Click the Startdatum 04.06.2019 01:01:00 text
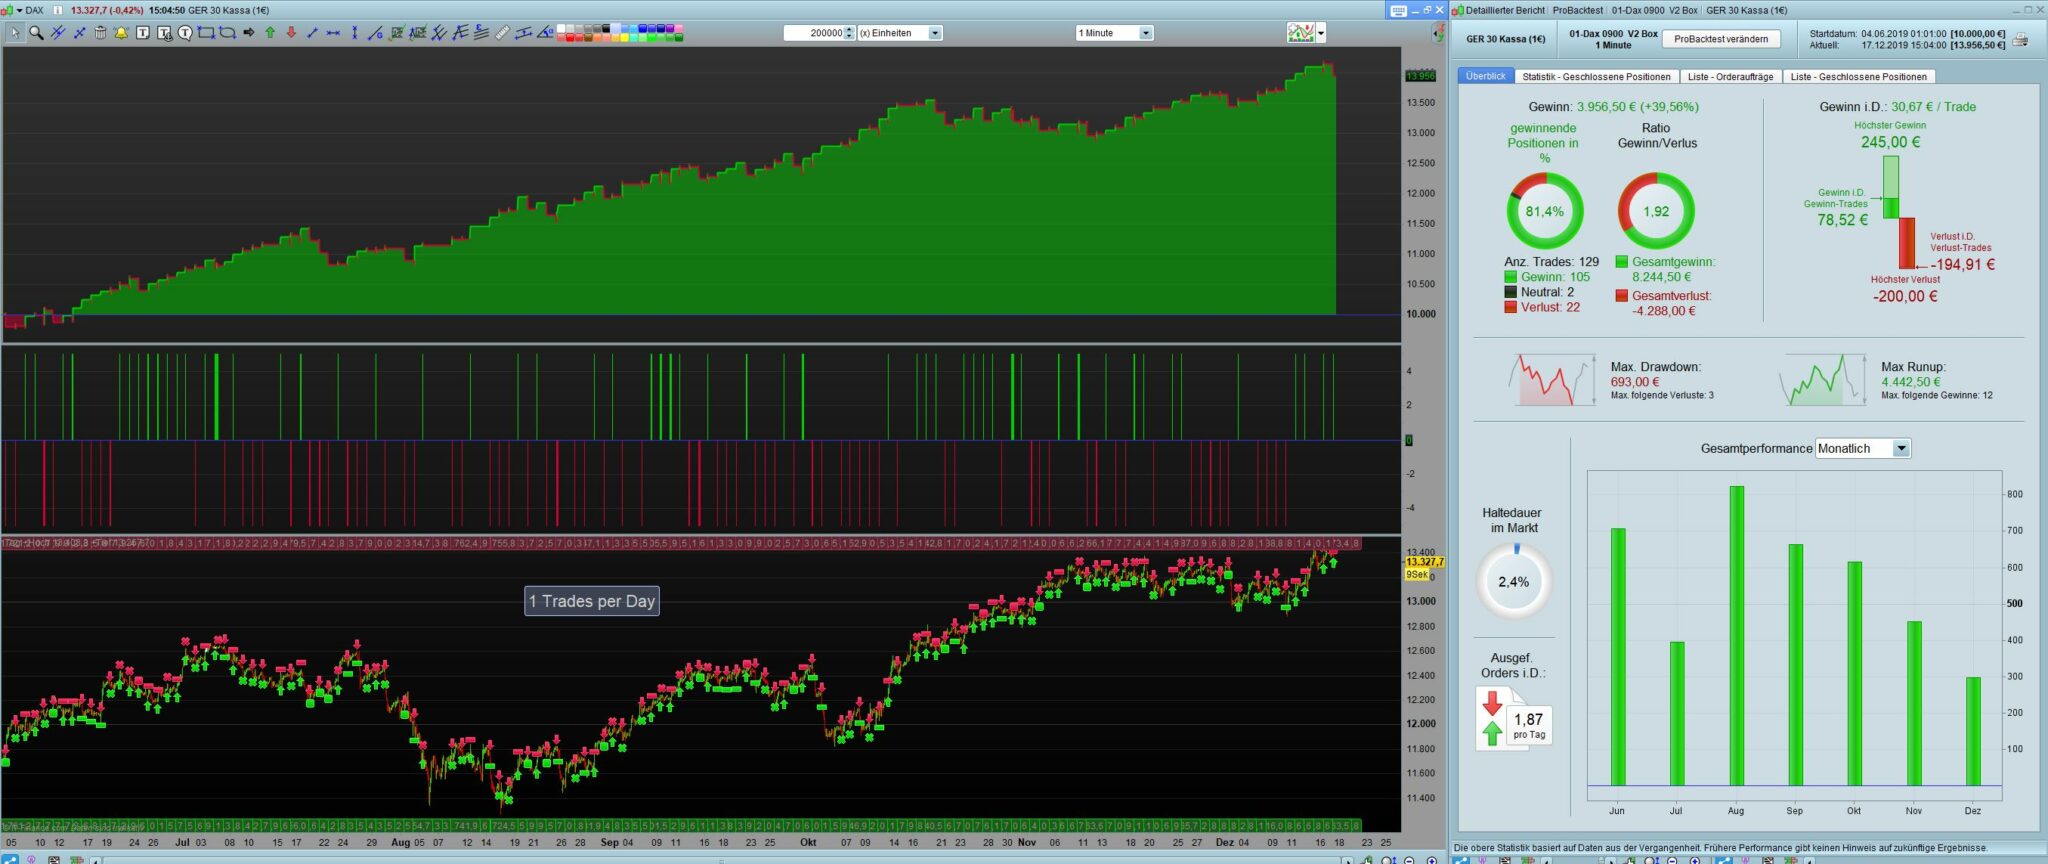Viewport: 2048px width, 864px height. click(x=1877, y=34)
